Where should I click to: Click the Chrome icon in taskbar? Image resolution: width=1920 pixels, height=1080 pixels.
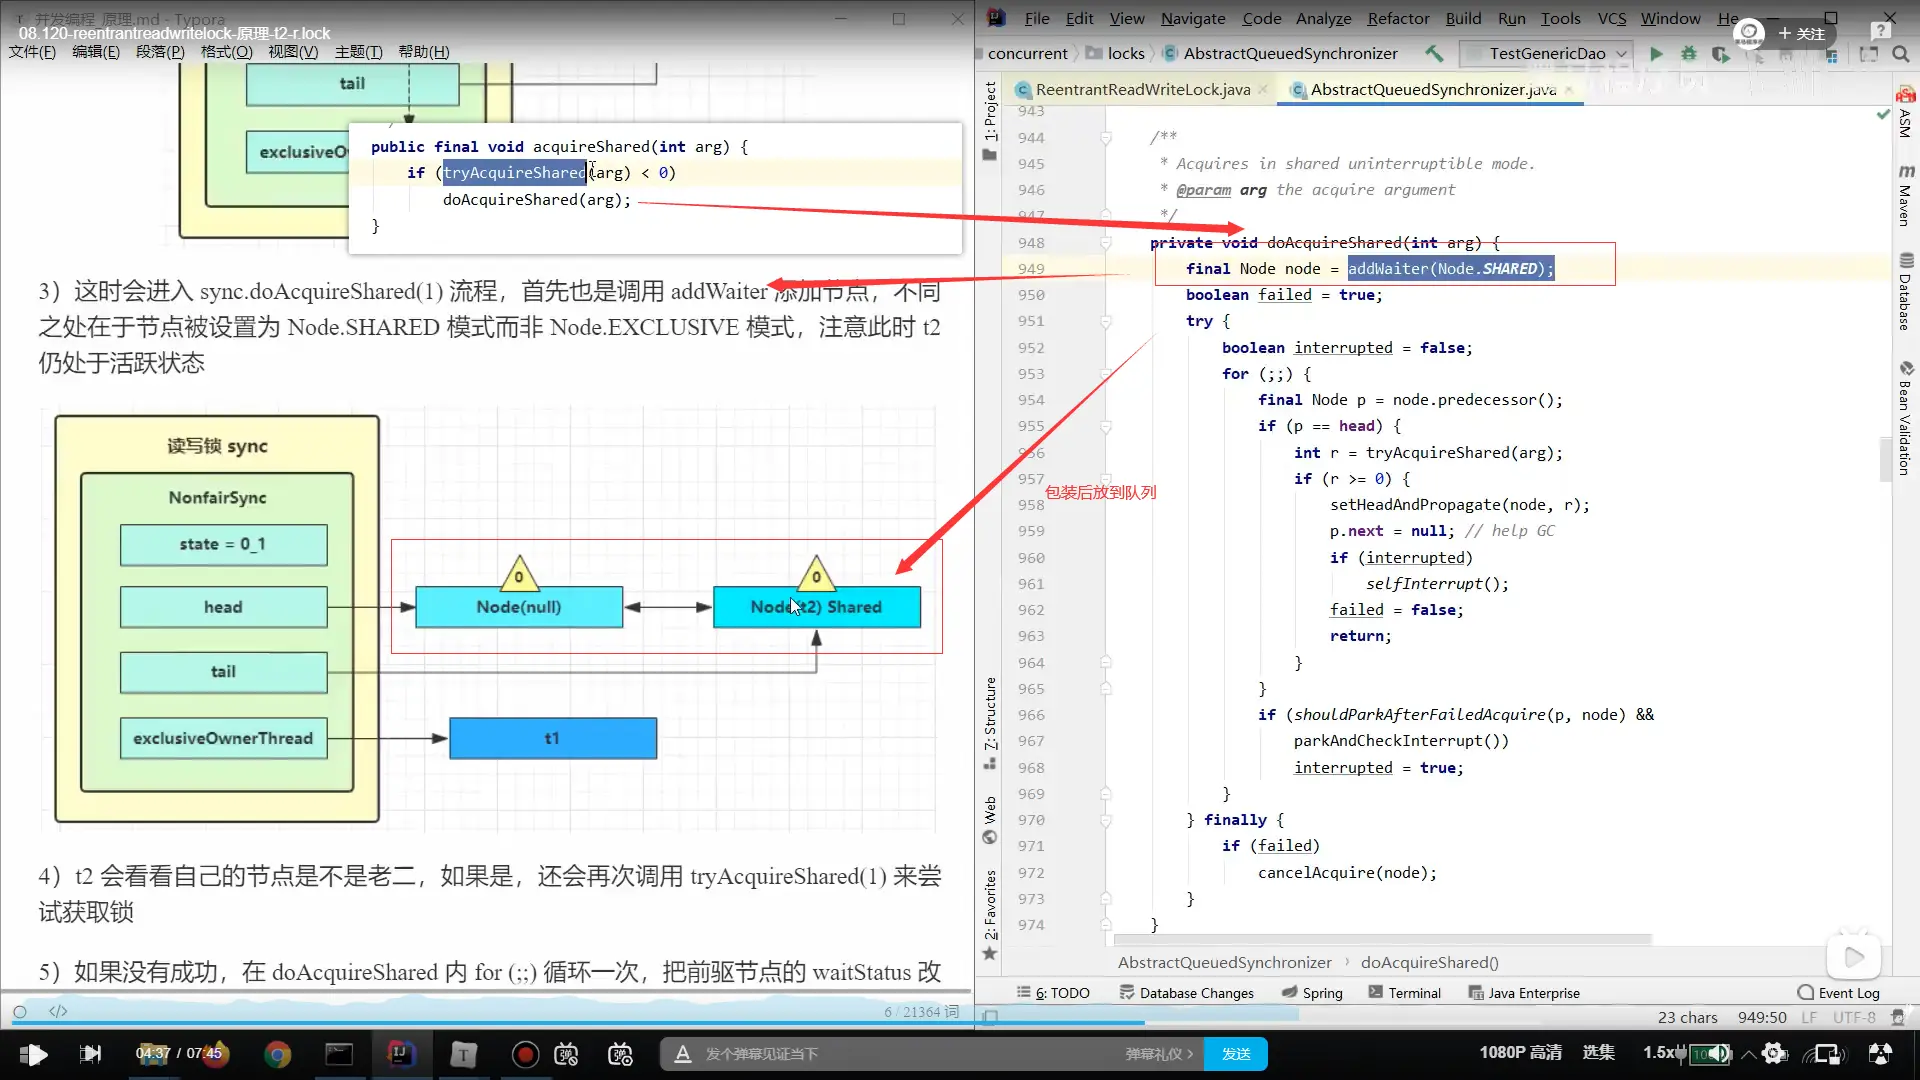point(277,1054)
